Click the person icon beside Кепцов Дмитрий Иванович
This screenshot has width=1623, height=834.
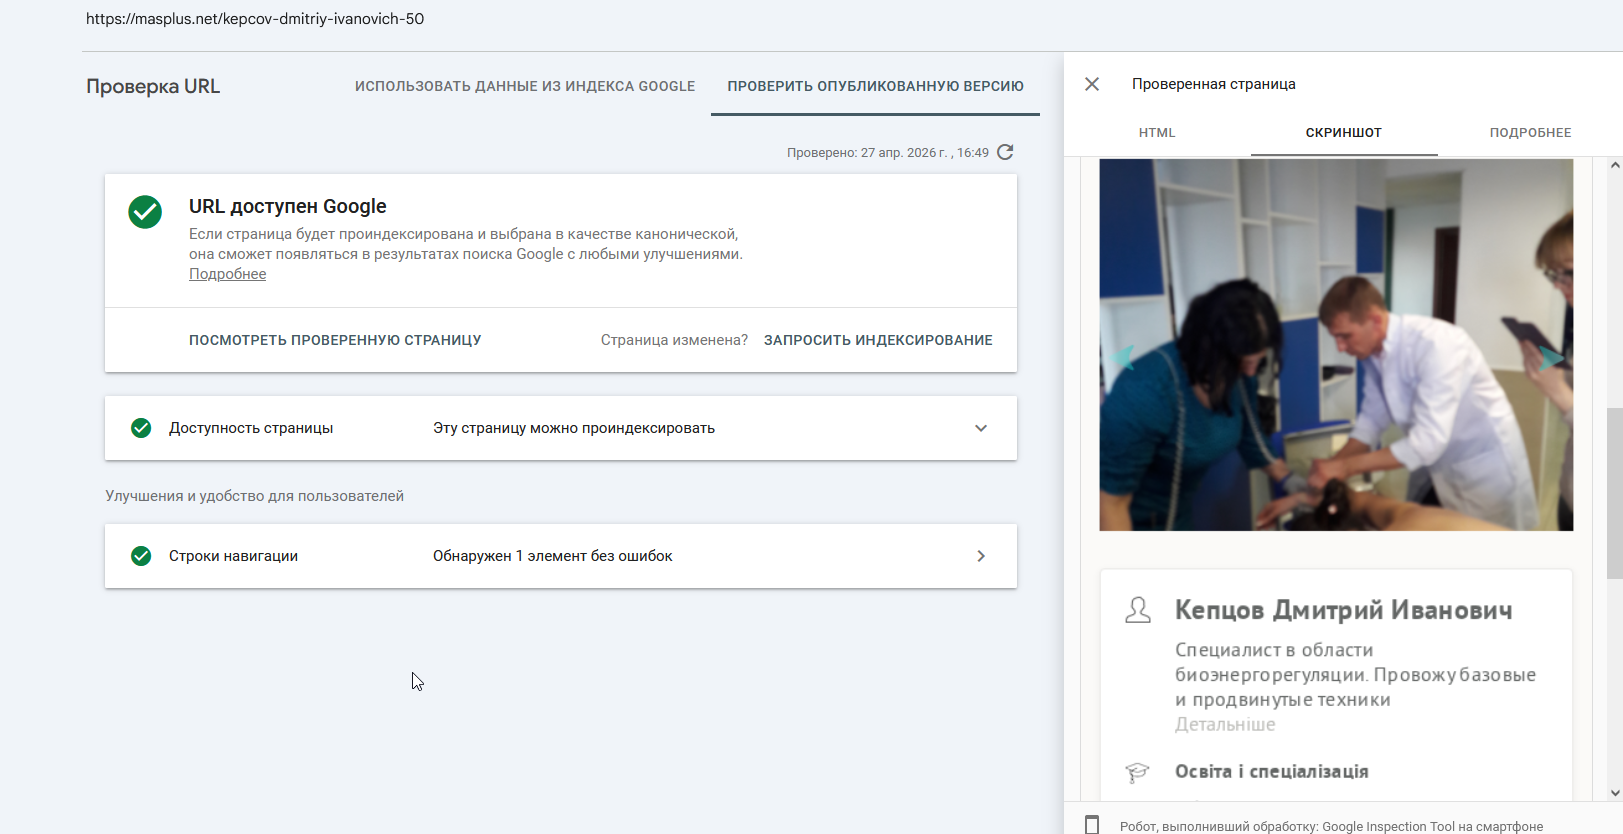click(x=1138, y=610)
